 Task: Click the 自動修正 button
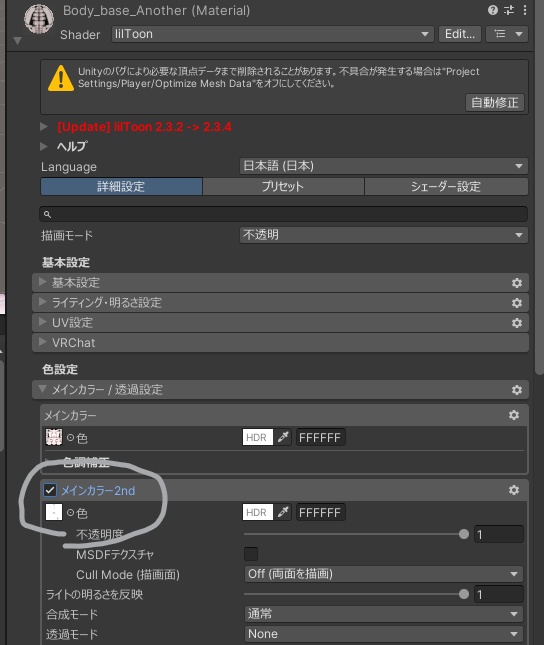tap(495, 102)
